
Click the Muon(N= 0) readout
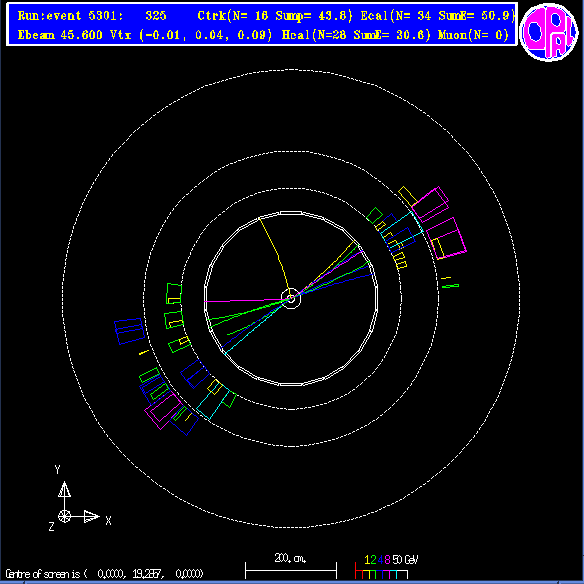(473, 35)
